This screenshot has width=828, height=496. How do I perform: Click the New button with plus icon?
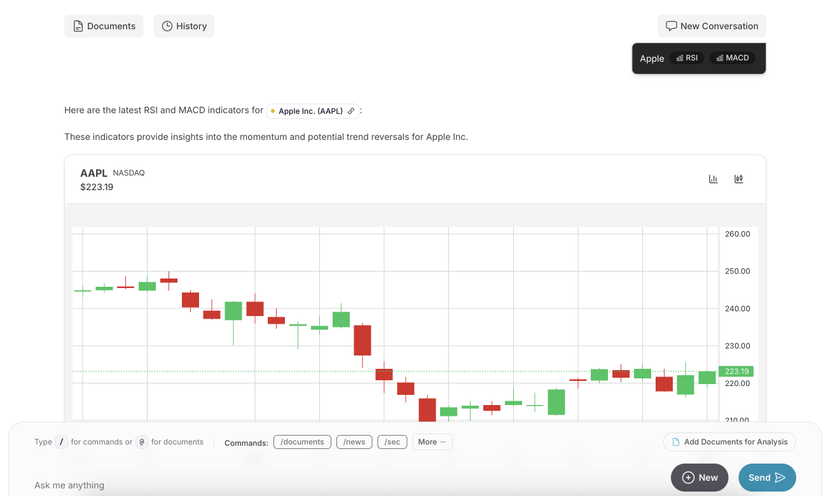pos(699,478)
